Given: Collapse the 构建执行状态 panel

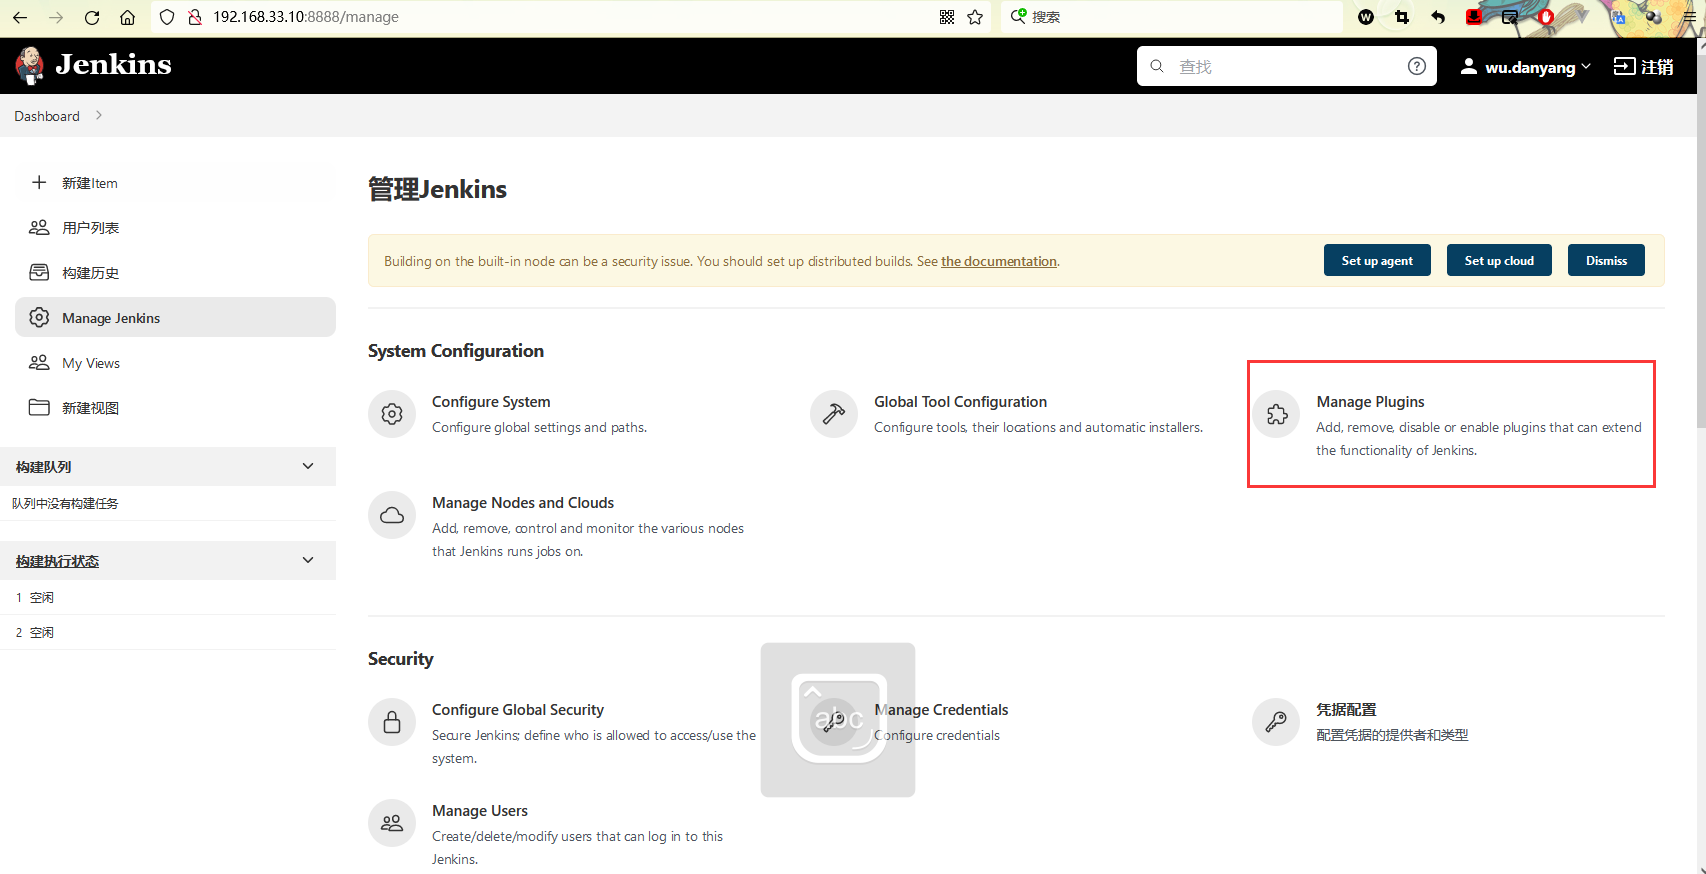Looking at the screenshot, I should pyautogui.click(x=308, y=560).
